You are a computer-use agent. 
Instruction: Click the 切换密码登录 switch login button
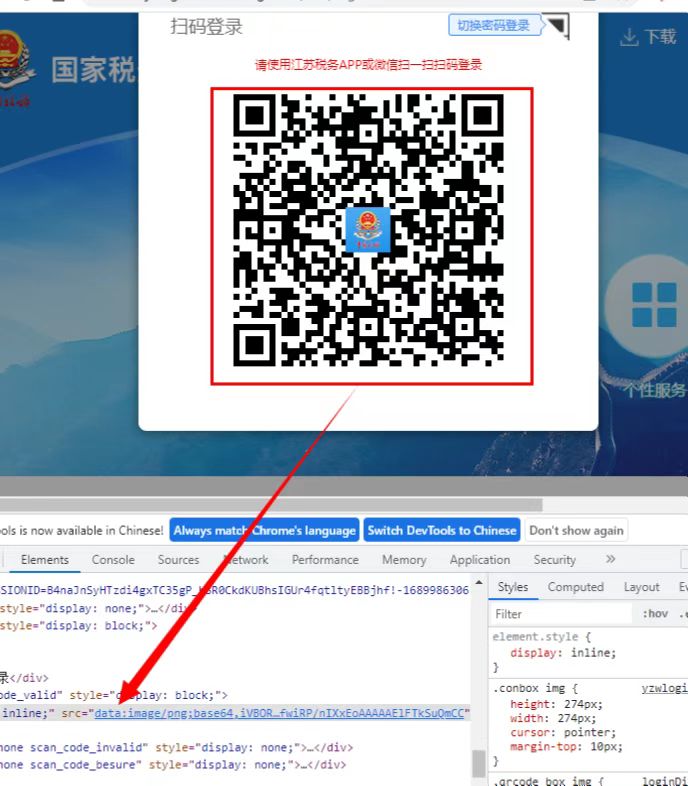(x=494, y=25)
